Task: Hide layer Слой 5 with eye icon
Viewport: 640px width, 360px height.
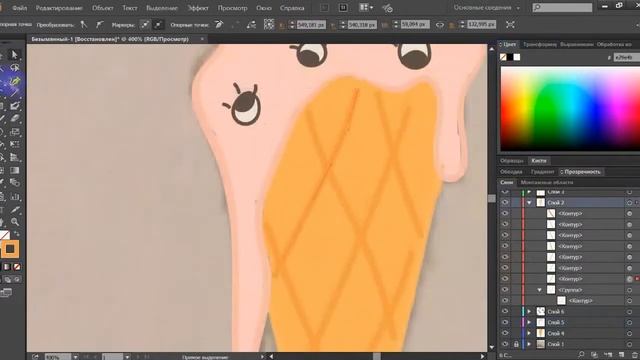Action: [505, 322]
